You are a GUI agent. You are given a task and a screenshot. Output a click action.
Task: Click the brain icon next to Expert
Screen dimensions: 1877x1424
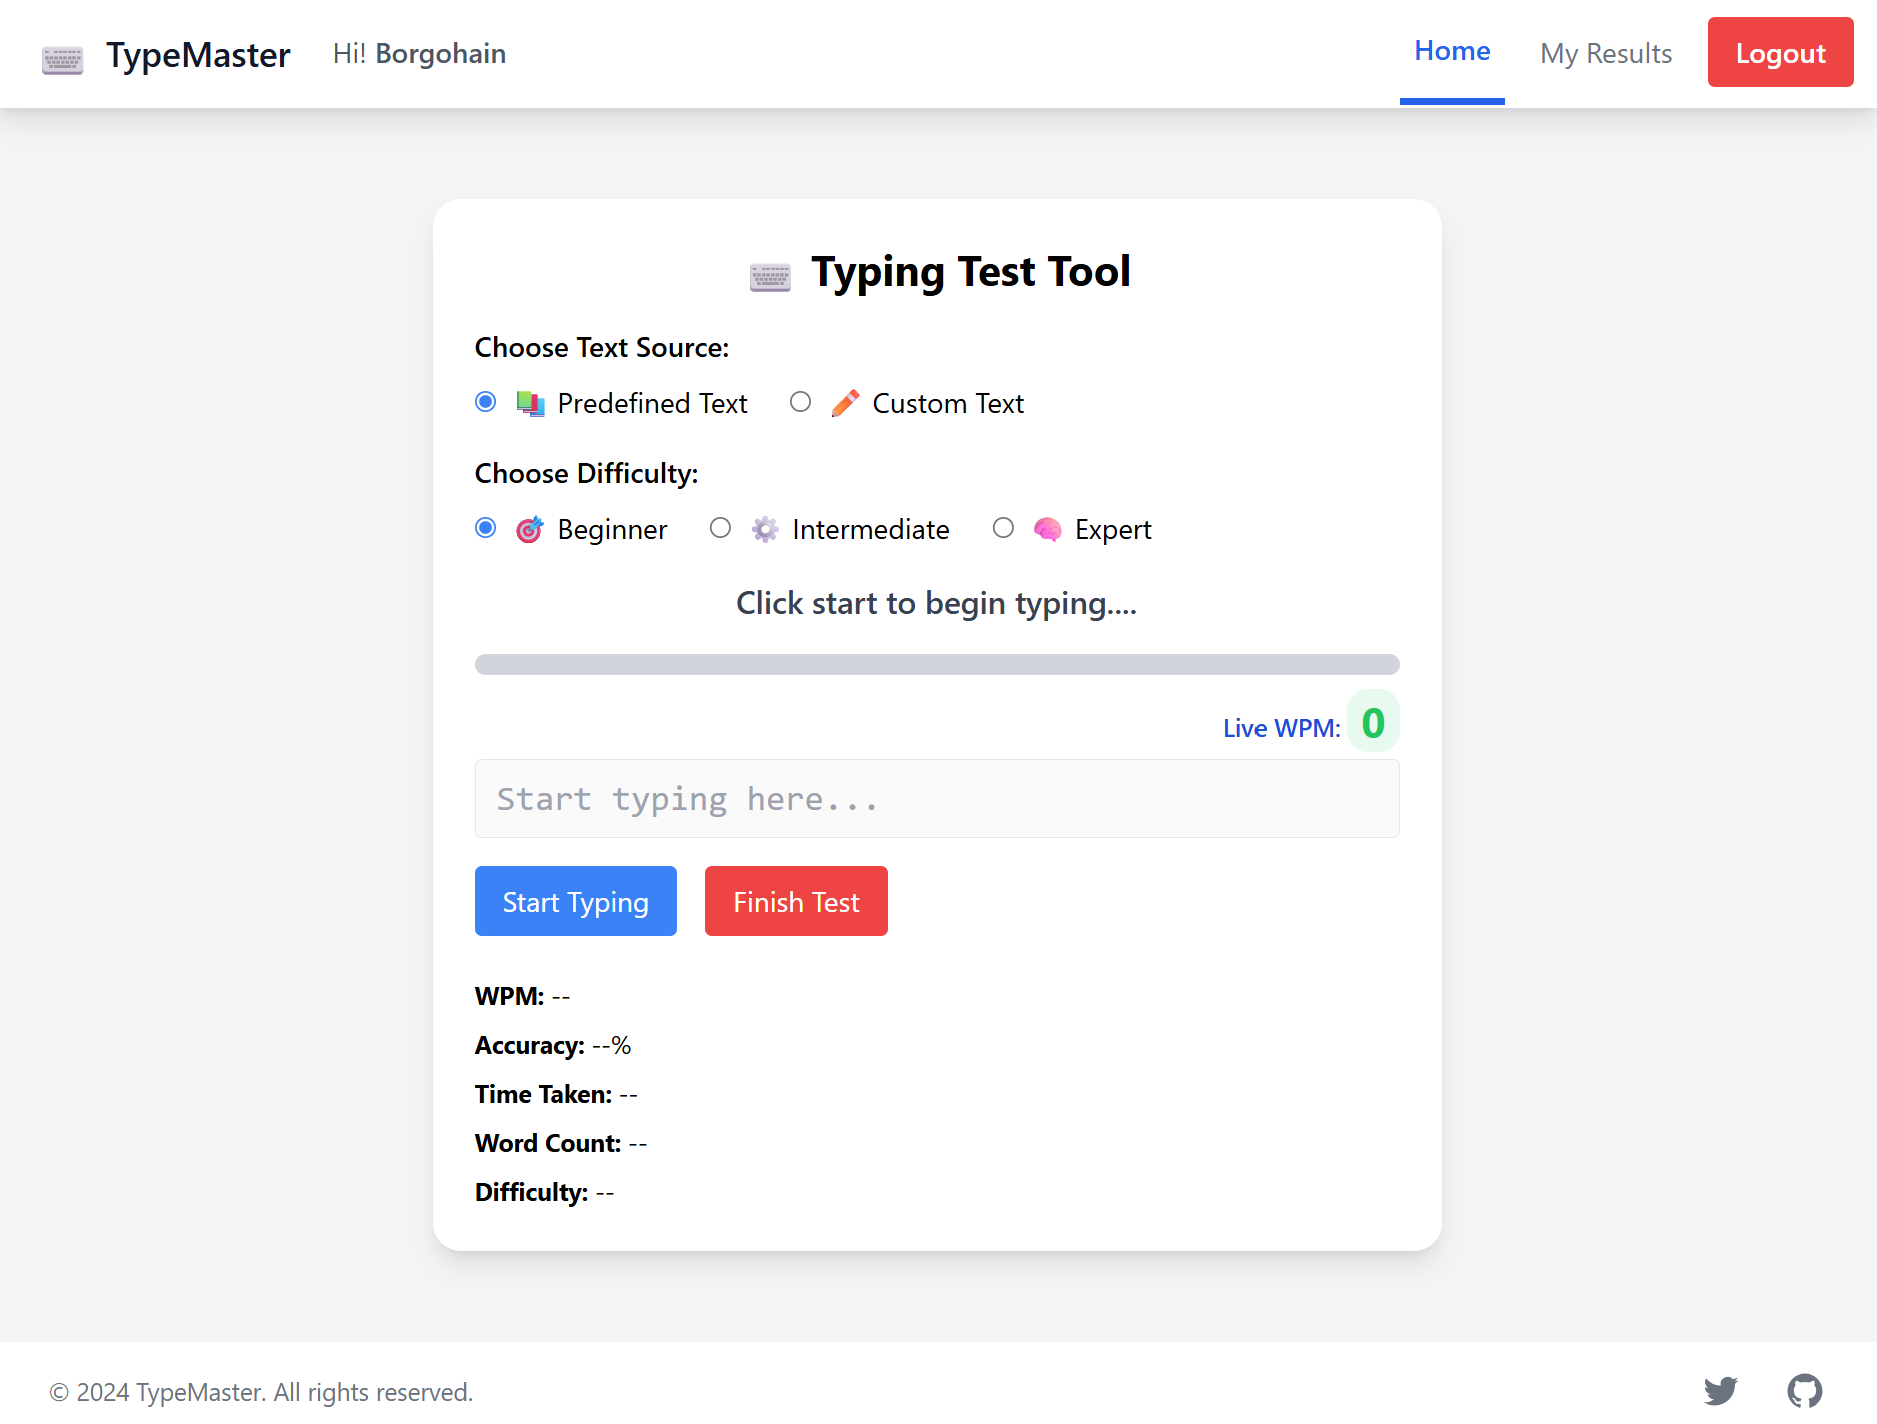[1047, 530]
